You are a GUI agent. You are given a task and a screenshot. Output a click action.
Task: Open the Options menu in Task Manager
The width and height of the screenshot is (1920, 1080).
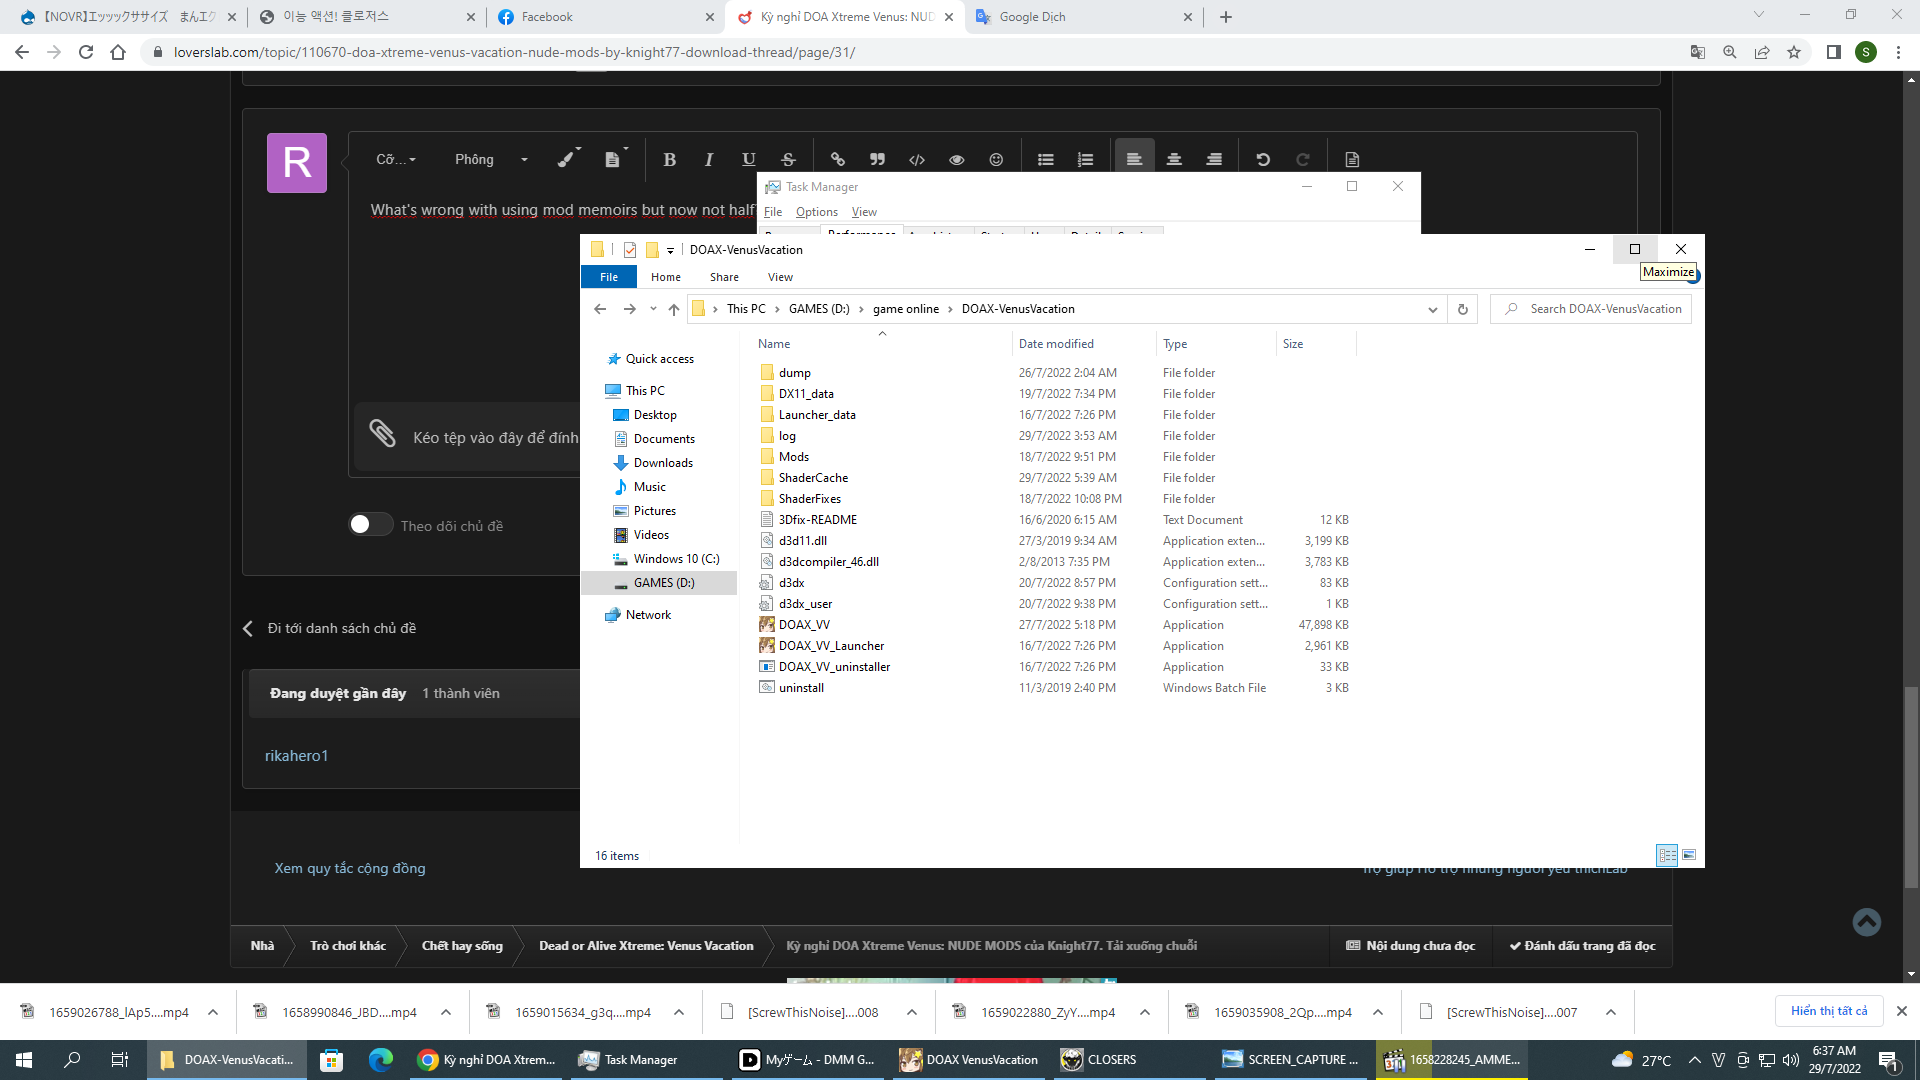pyautogui.click(x=817, y=212)
